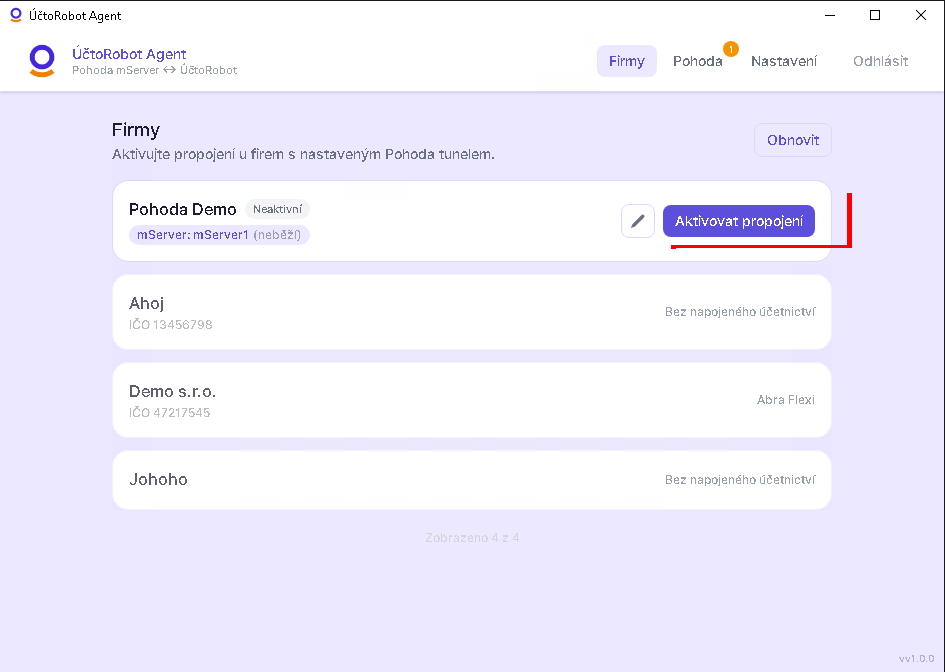Click the ÚčtoRobot logo in the header
This screenshot has width=945, height=672.
[42, 61]
